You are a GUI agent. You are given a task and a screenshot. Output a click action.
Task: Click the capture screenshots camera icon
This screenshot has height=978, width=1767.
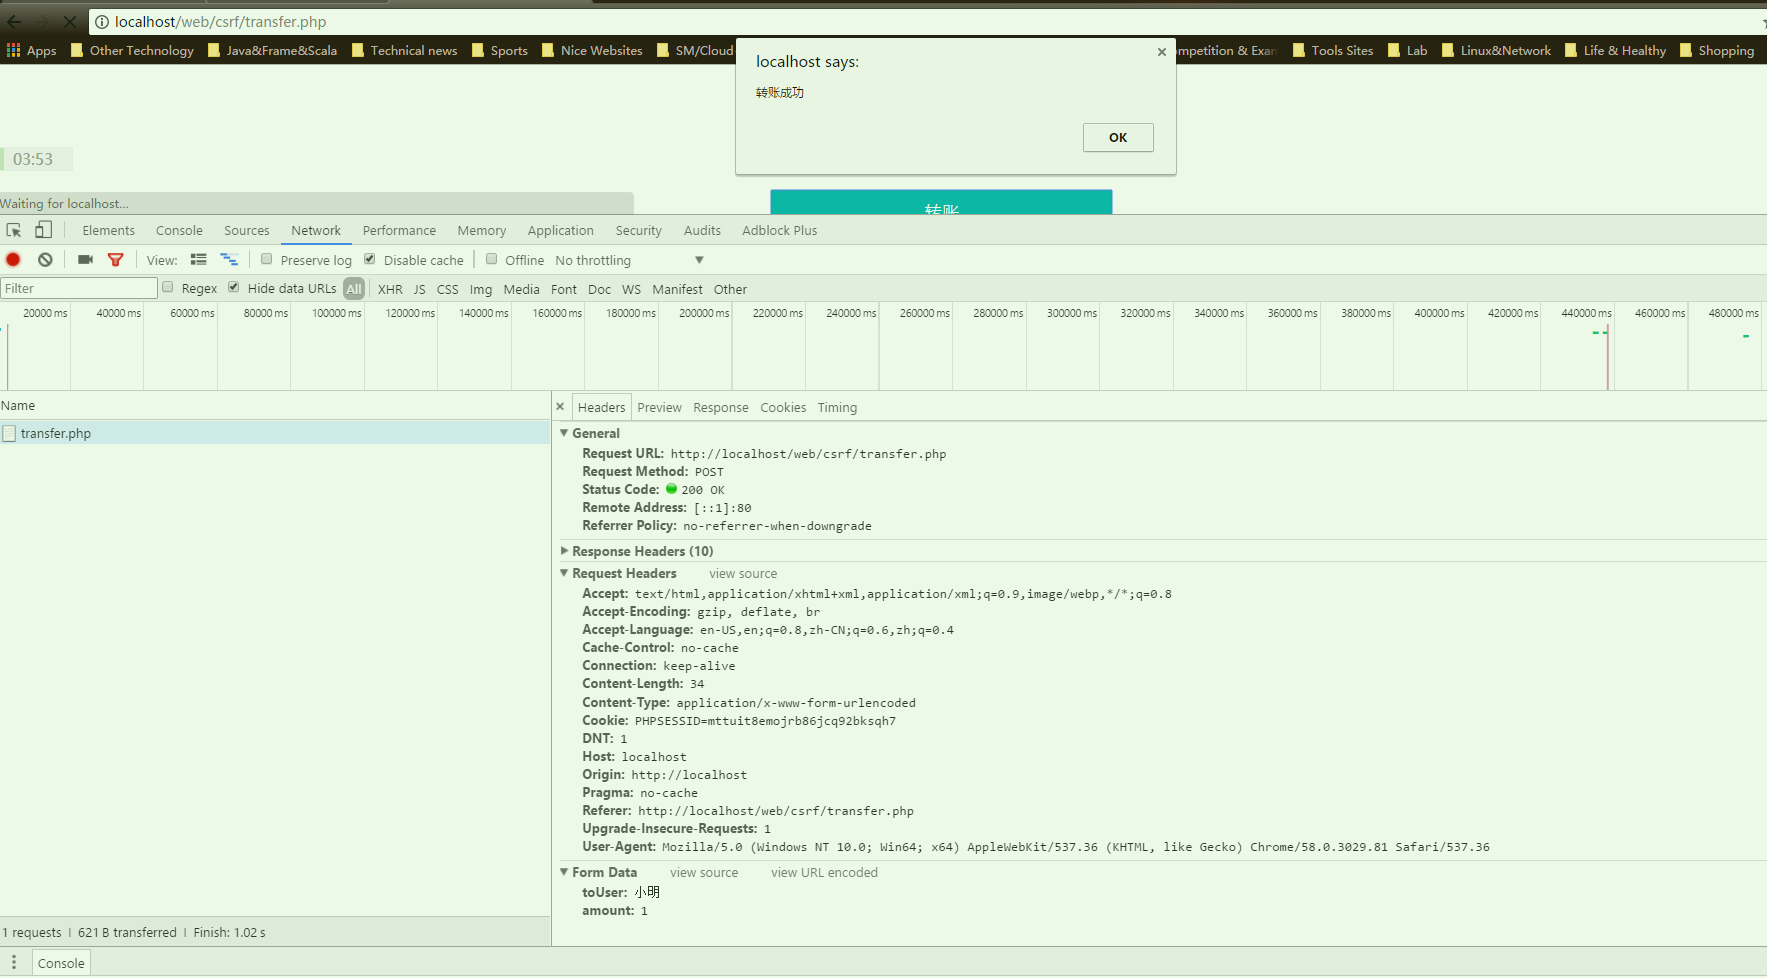(x=85, y=260)
